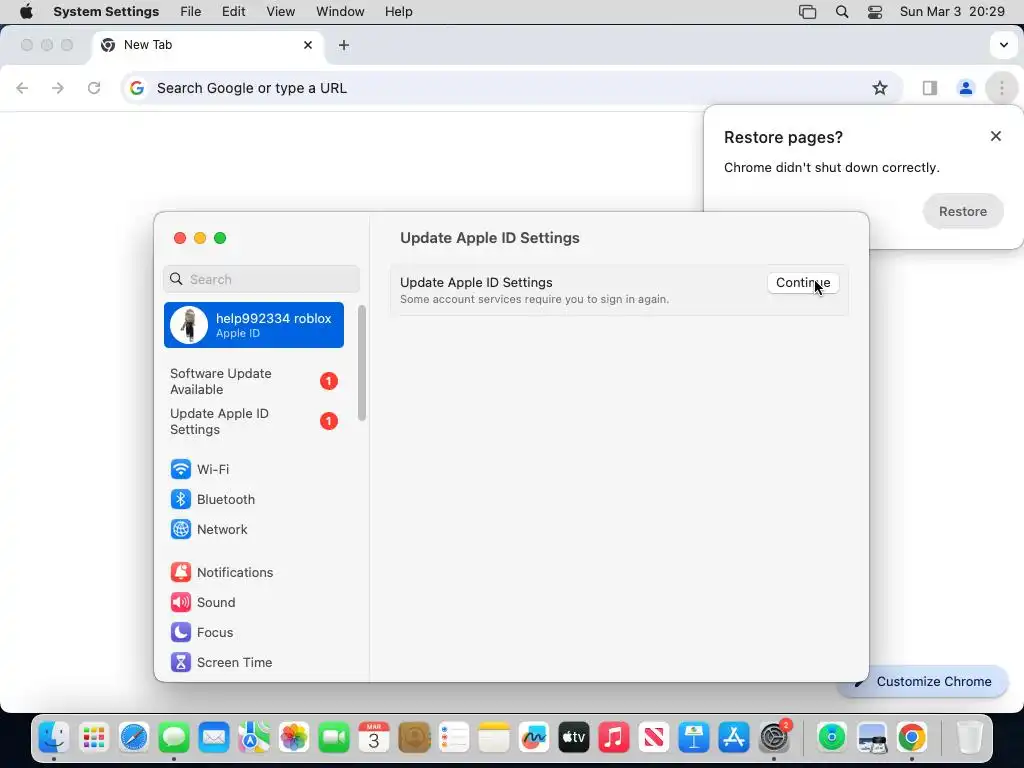Open Sound settings
Image resolution: width=1024 pixels, height=768 pixels.
coord(203,602)
